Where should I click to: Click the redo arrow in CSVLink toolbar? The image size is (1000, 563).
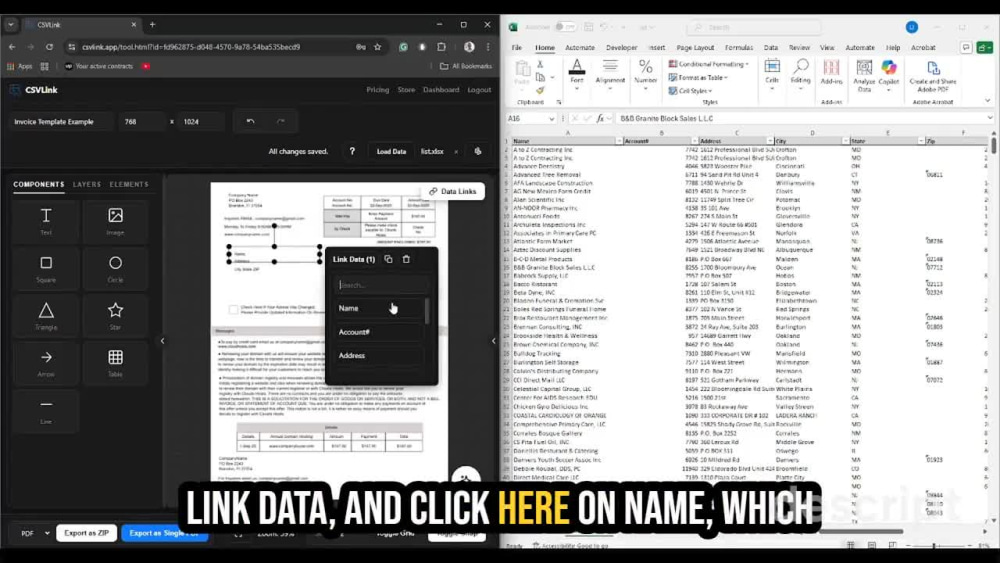[280, 121]
